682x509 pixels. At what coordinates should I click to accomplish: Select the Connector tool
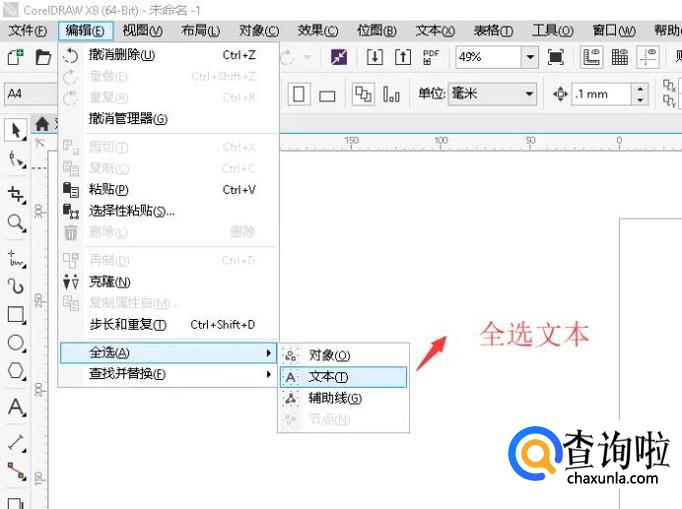[17, 471]
